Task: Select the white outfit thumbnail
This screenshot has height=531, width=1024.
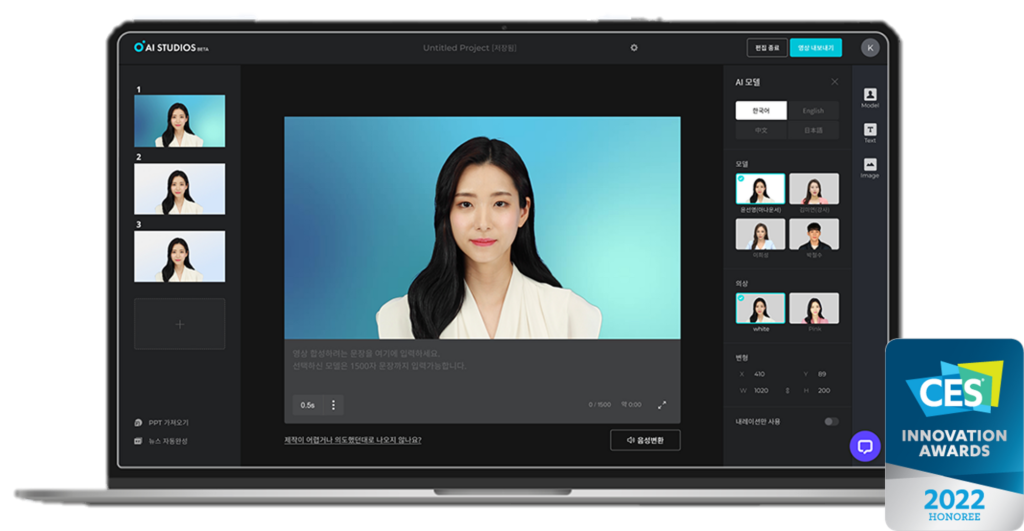Action: pos(760,308)
